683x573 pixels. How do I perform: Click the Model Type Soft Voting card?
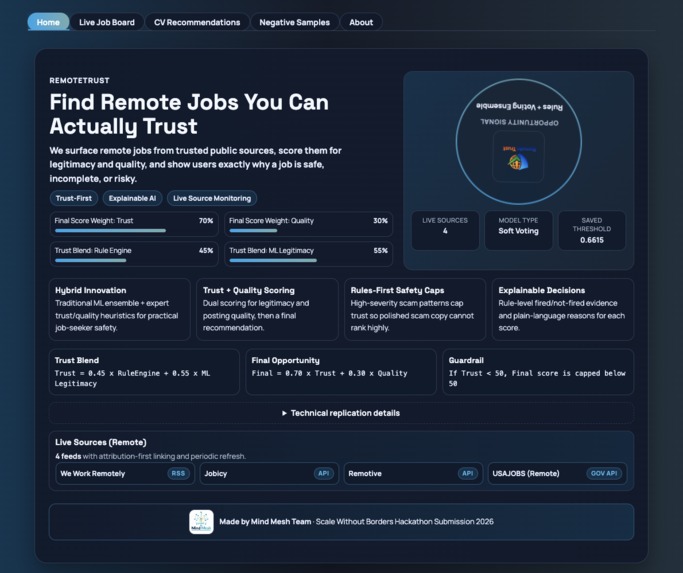(x=518, y=231)
